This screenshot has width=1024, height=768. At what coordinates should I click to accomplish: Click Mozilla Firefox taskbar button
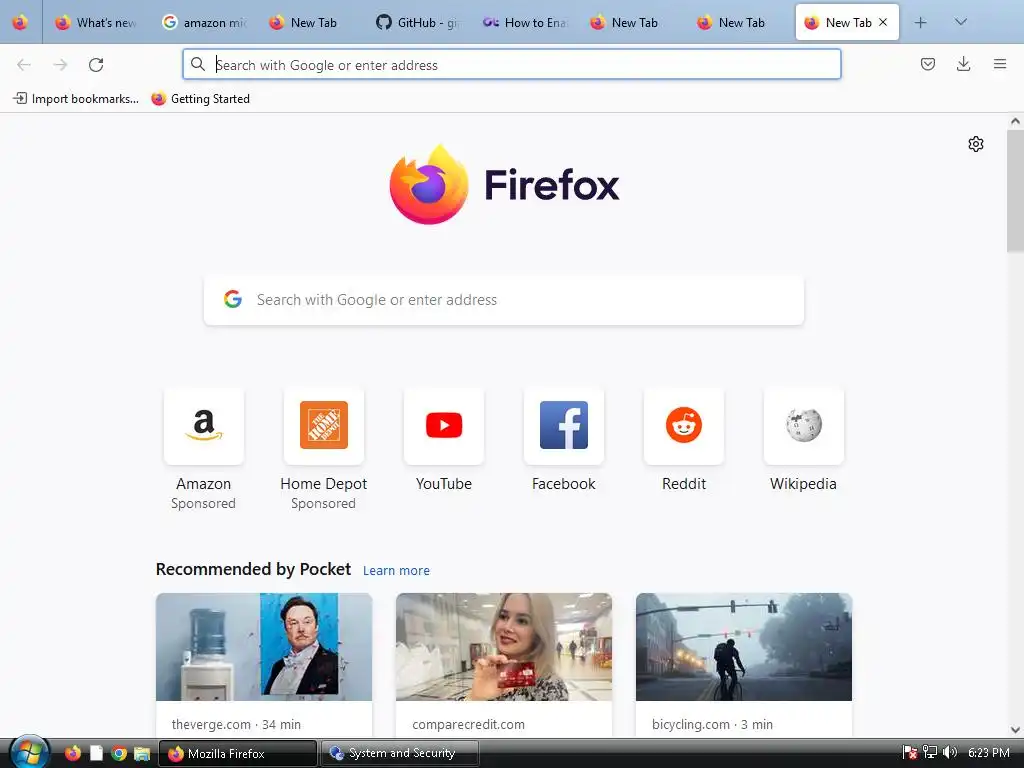(x=238, y=753)
